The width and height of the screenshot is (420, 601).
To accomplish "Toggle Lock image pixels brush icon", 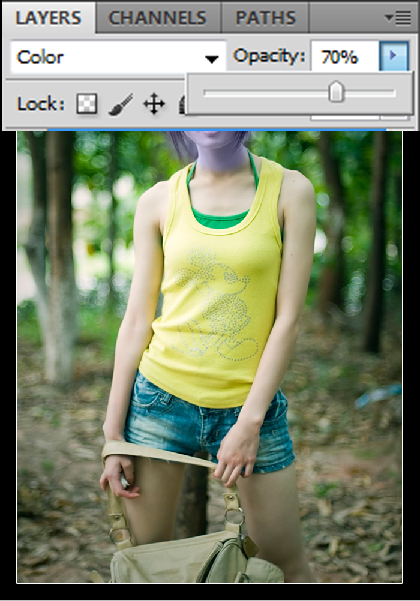I will (120, 104).
